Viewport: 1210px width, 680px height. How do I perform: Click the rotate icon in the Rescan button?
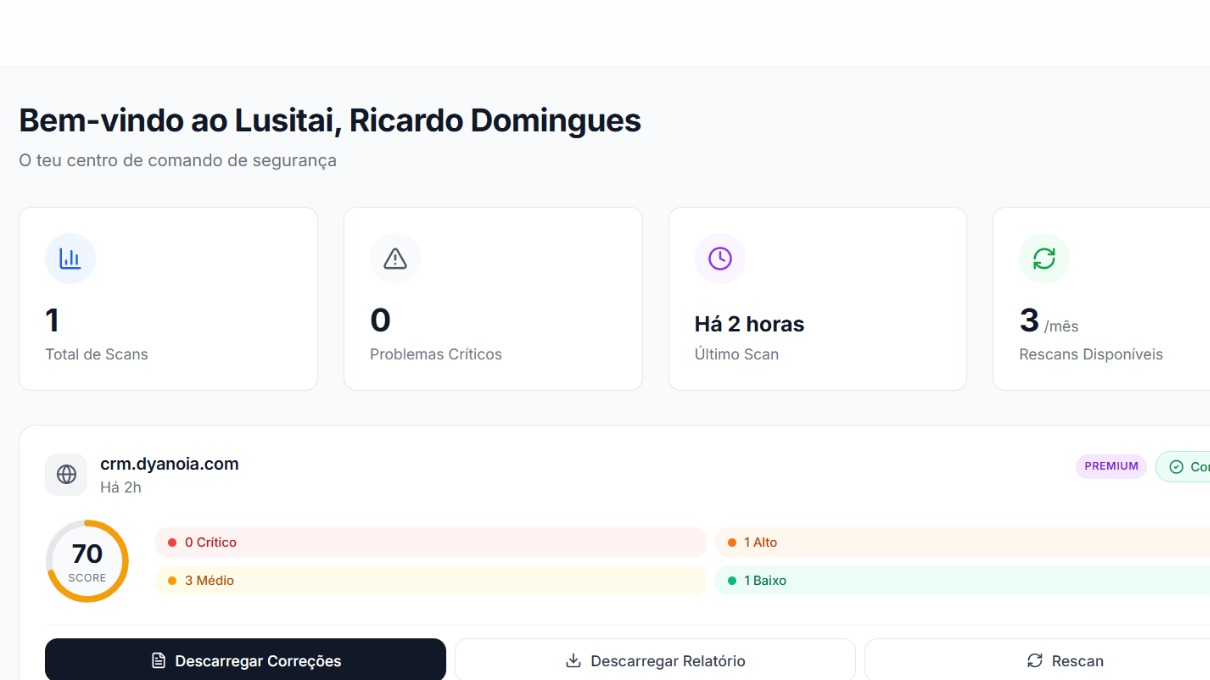[x=1035, y=661]
